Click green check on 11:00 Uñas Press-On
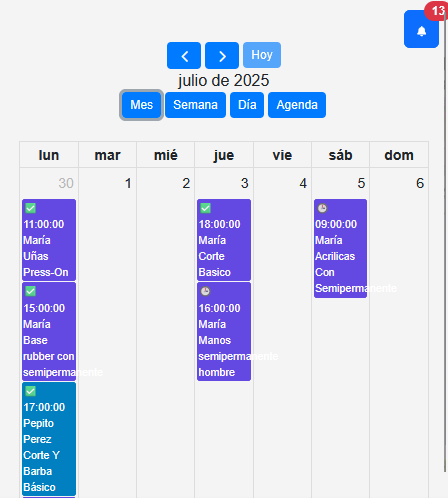Viewport: 448px width, 498px height. pos(30,208)
